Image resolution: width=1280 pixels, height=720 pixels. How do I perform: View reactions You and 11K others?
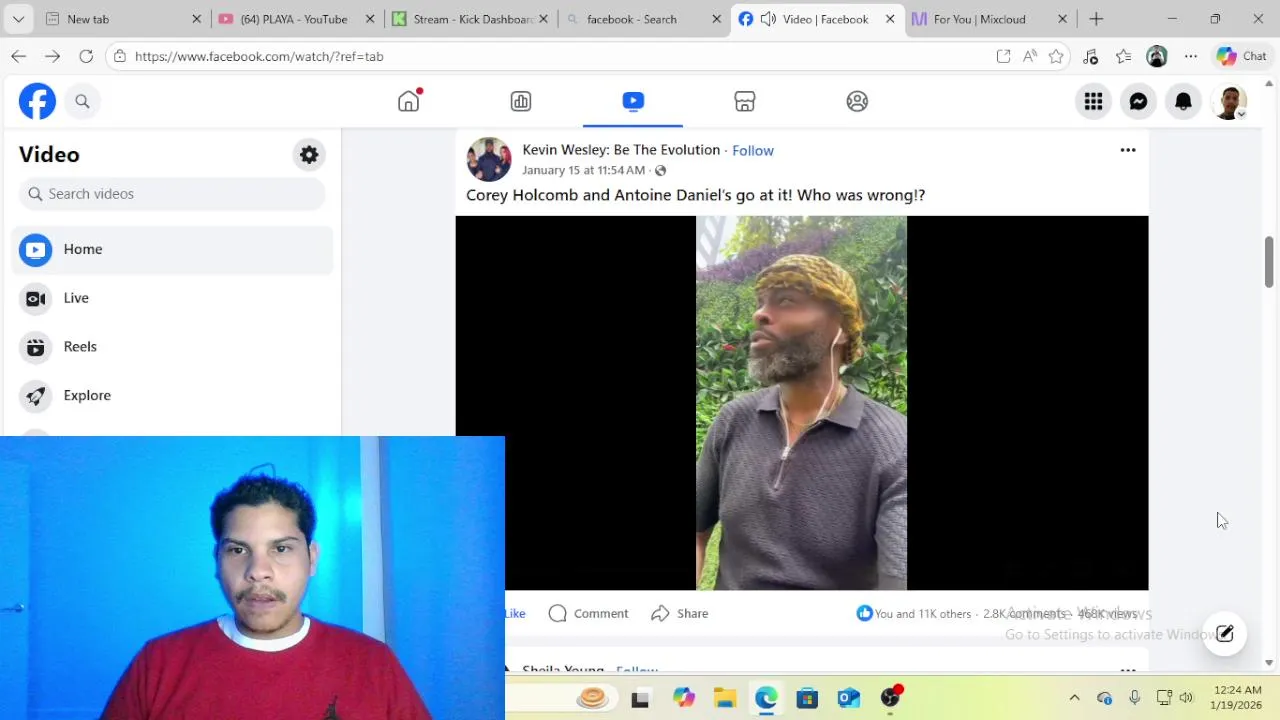(x=913, y=614)
